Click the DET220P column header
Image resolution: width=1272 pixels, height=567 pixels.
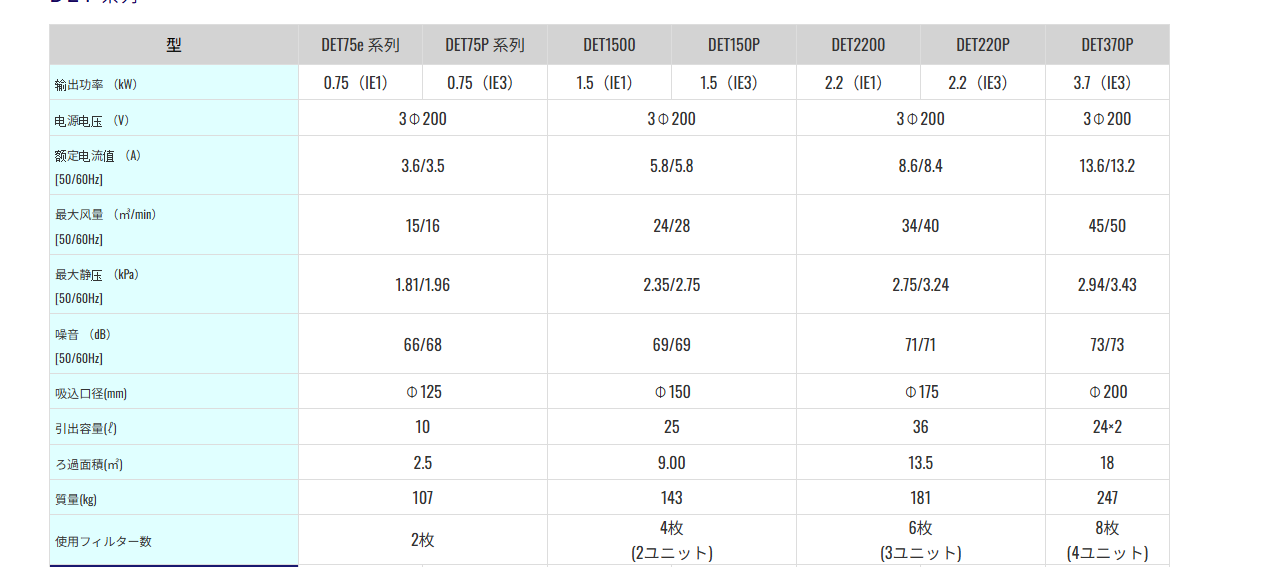983,45
